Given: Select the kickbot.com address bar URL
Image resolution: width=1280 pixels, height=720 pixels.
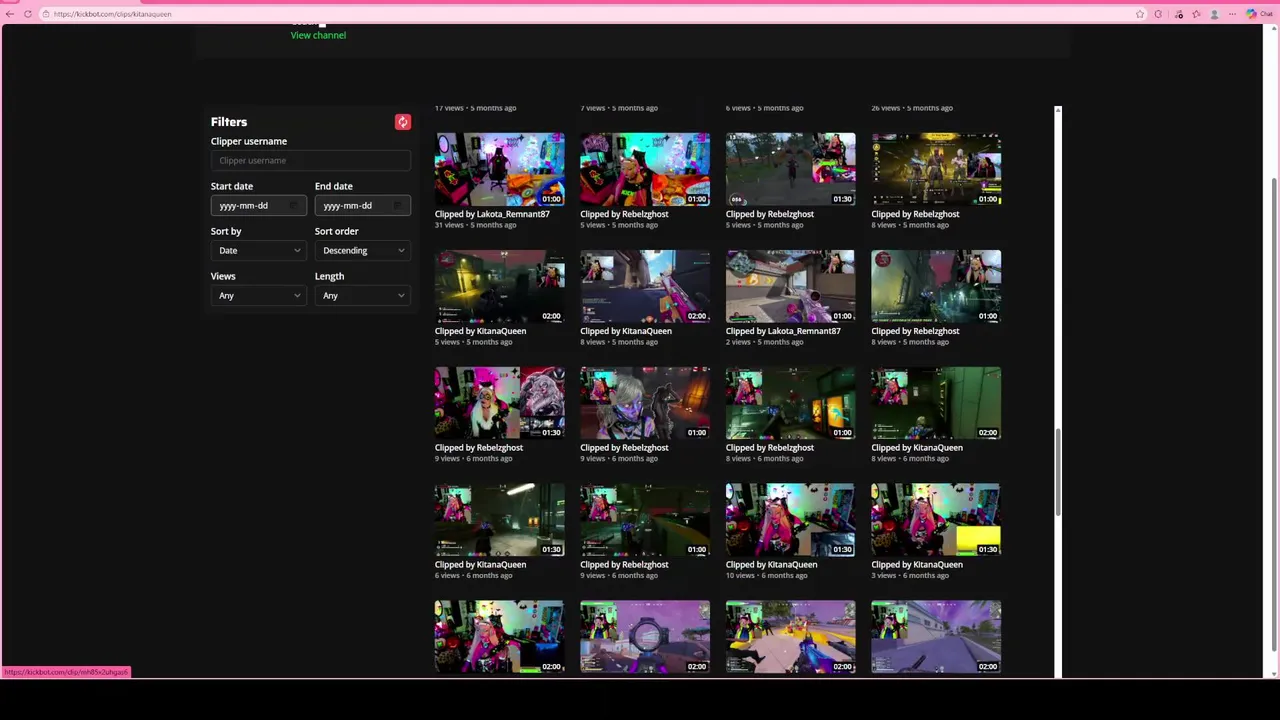Looking at the screenshot, I should pyautogui.click(x=112, y=14).
